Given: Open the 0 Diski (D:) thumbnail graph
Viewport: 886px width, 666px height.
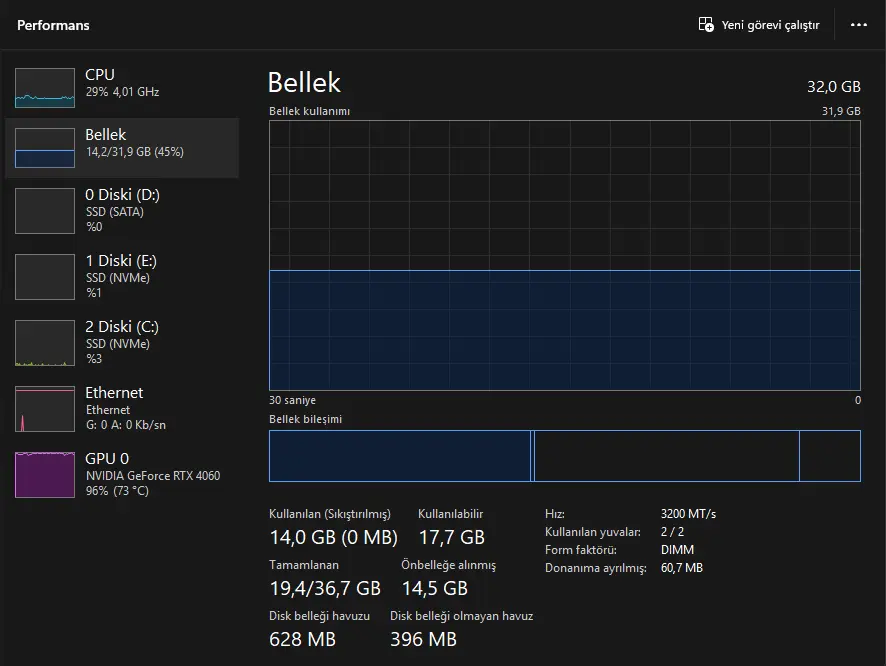Looking at the screenshot, I should 45,211.
